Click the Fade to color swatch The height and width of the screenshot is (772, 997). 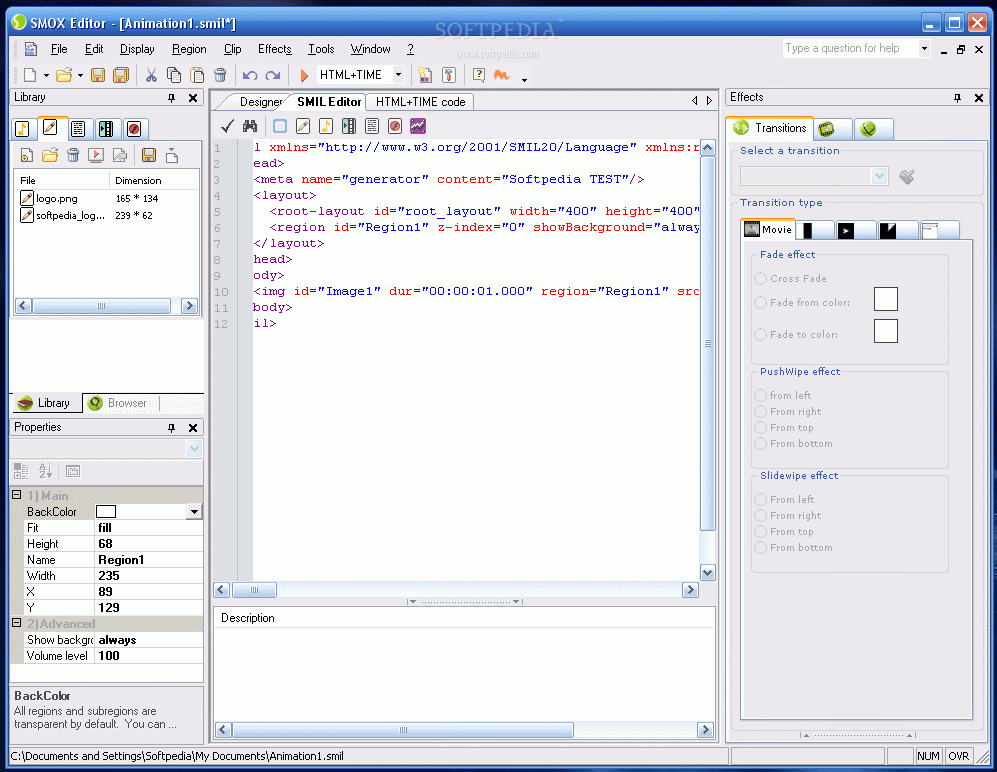(x=886, y=331)
